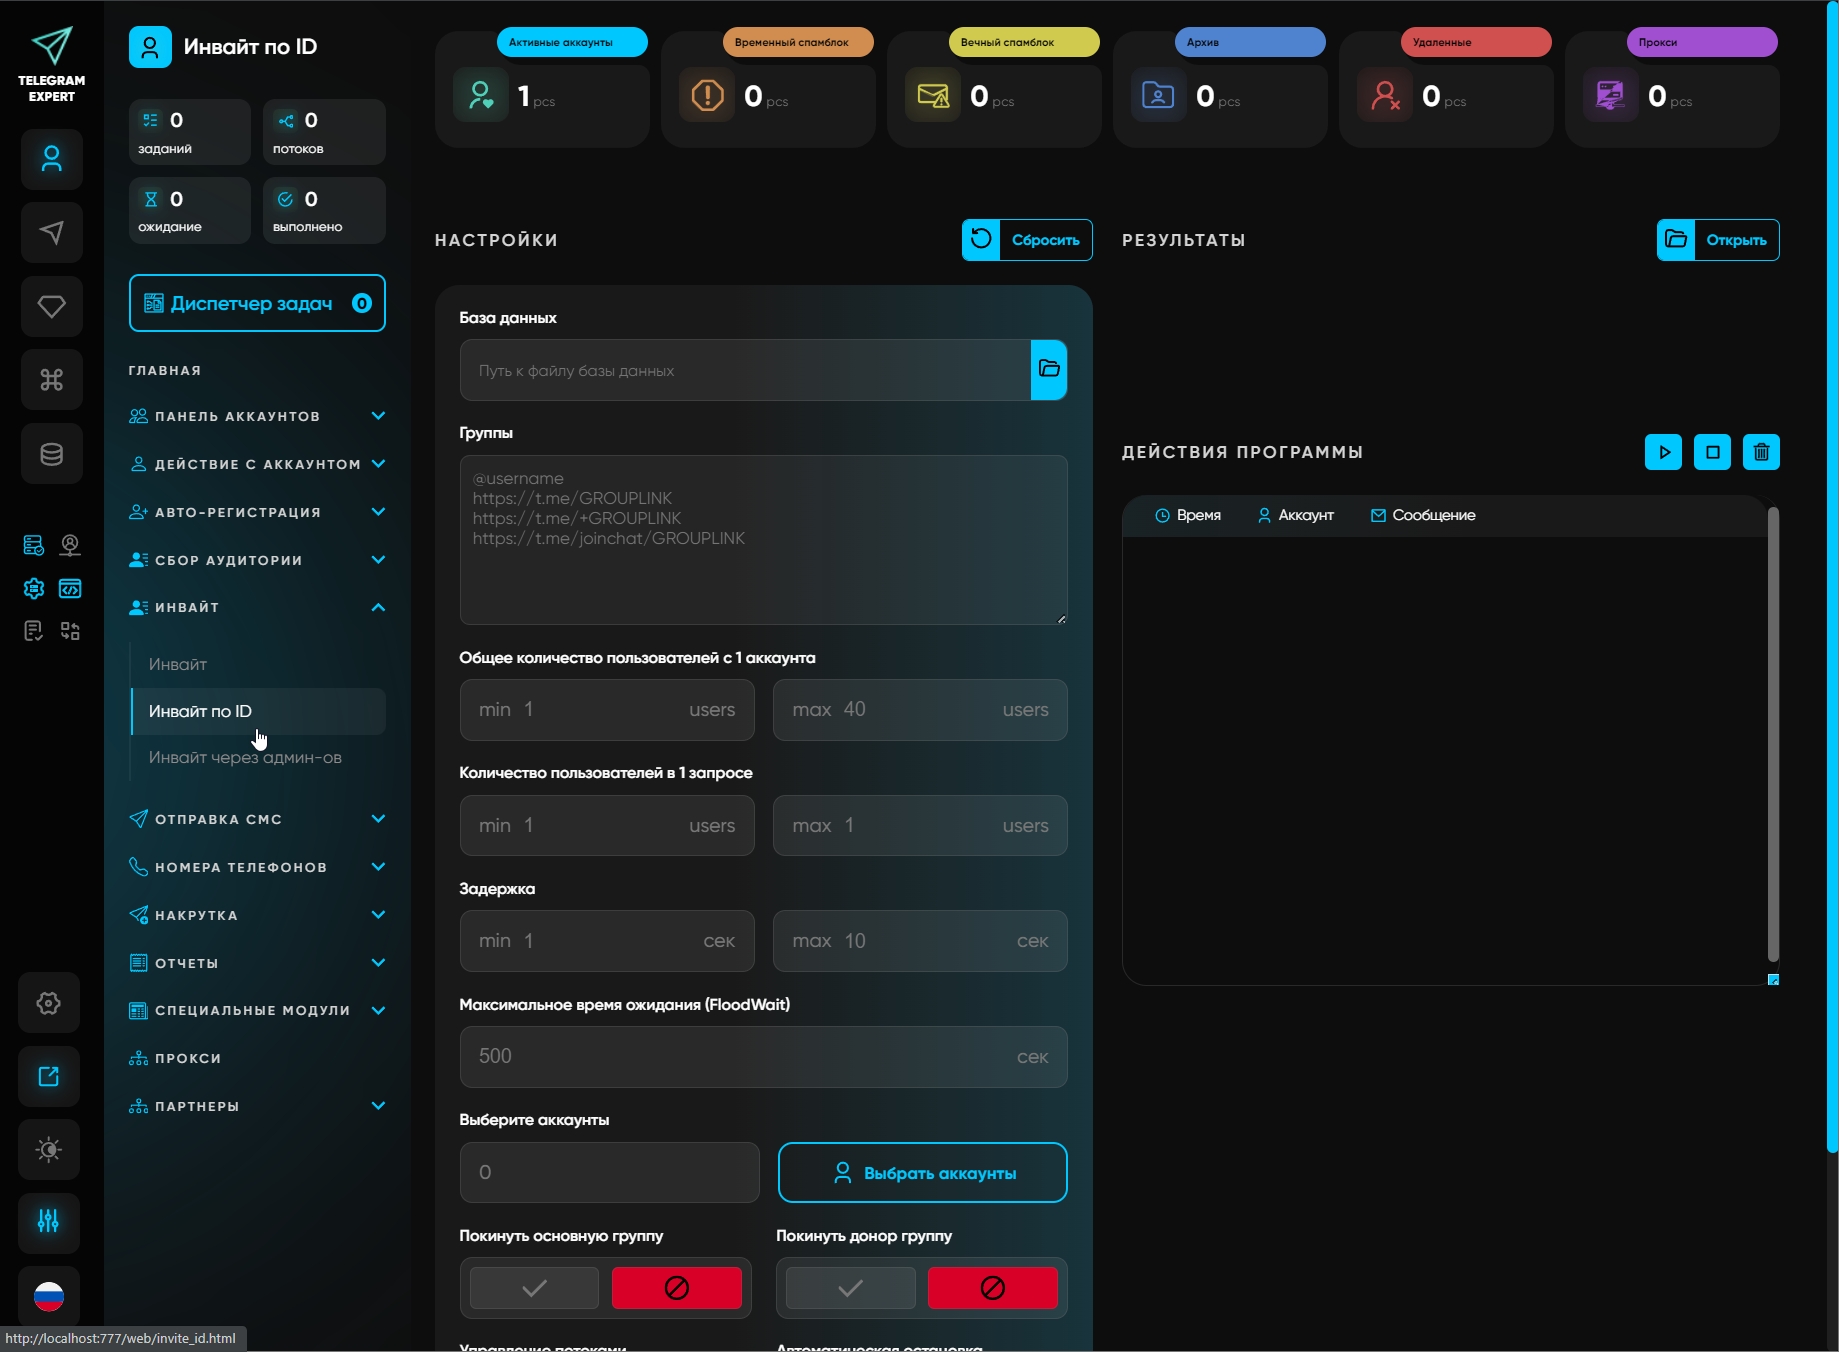Select the Прокси menu item
1839x1352 pixels.
click(x=188, y=1058)
